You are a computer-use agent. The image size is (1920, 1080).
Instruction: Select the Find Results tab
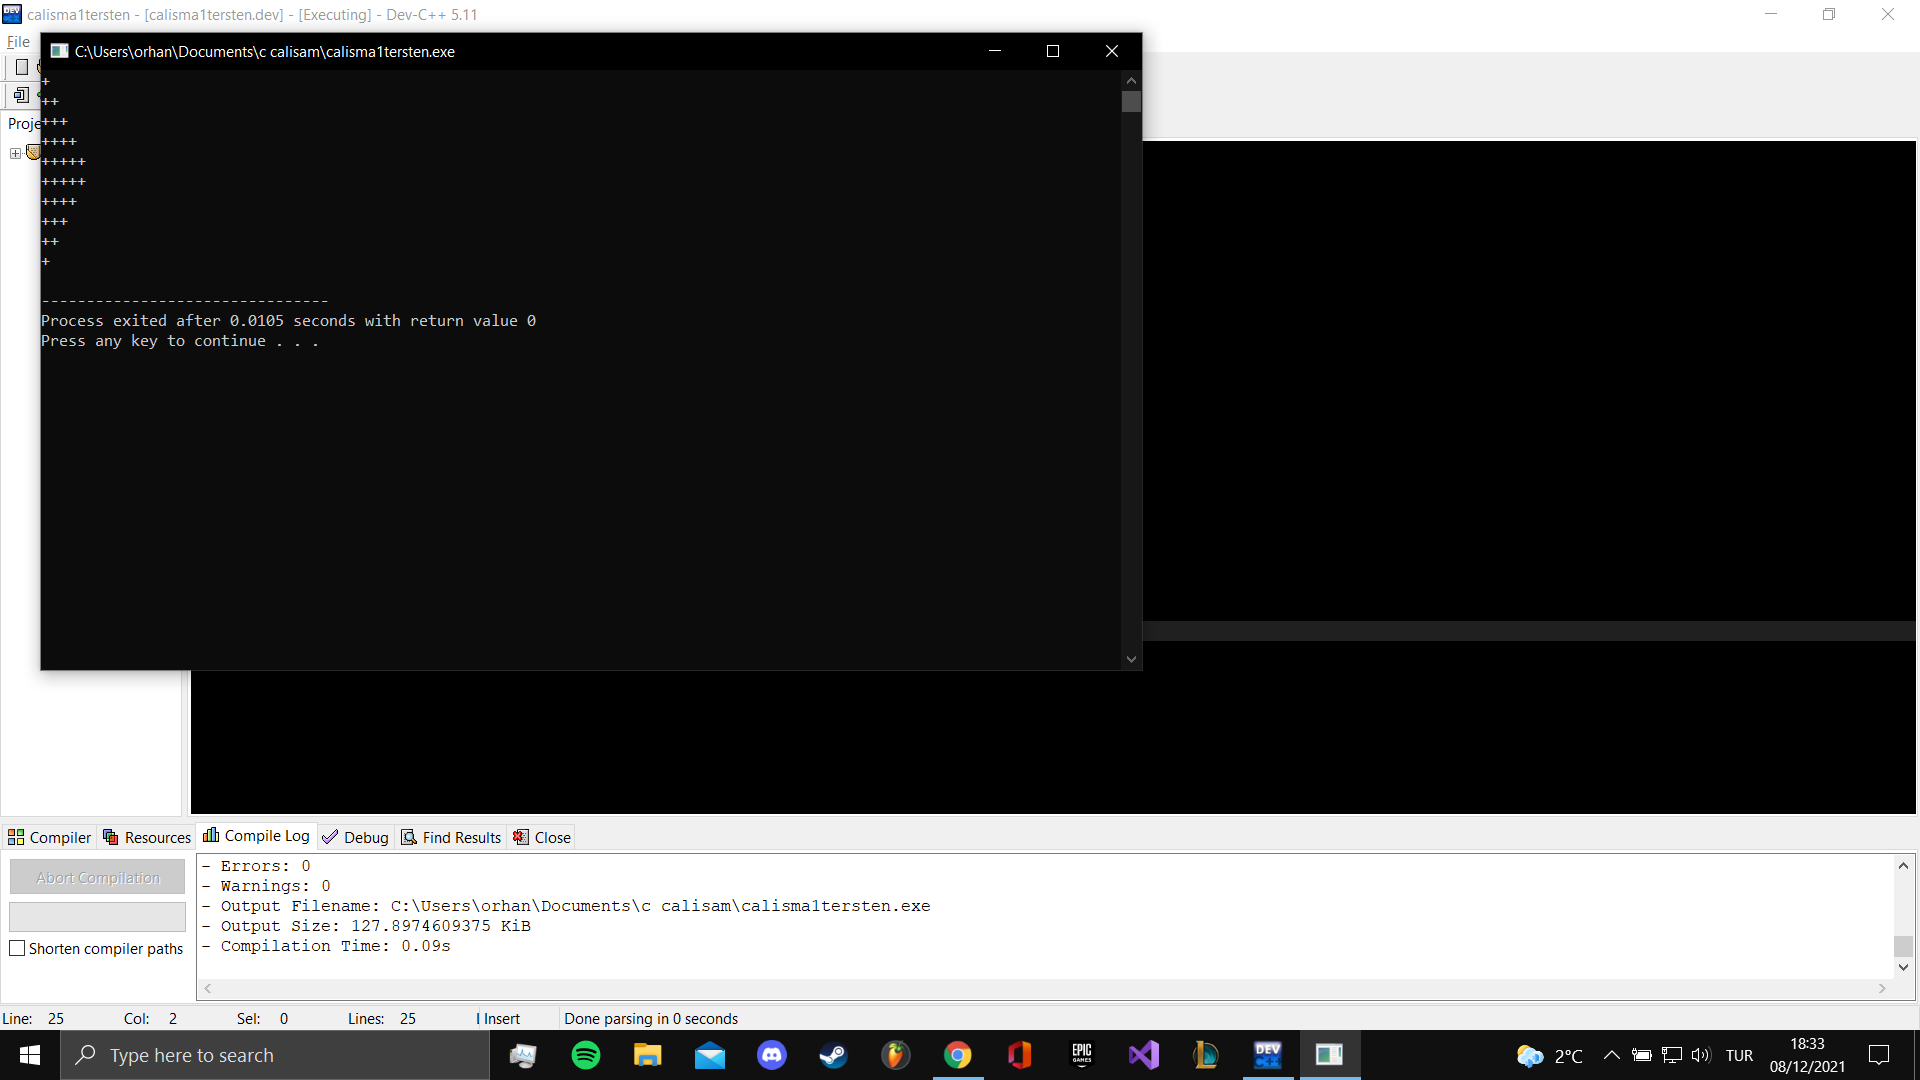pos(451,837)
